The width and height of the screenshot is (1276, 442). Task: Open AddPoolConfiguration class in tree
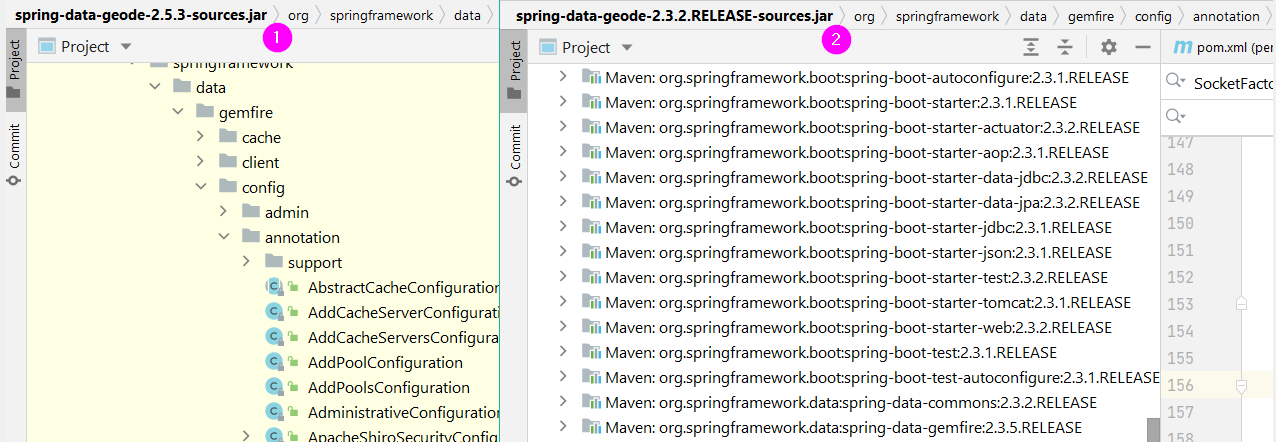pos(385,362)
